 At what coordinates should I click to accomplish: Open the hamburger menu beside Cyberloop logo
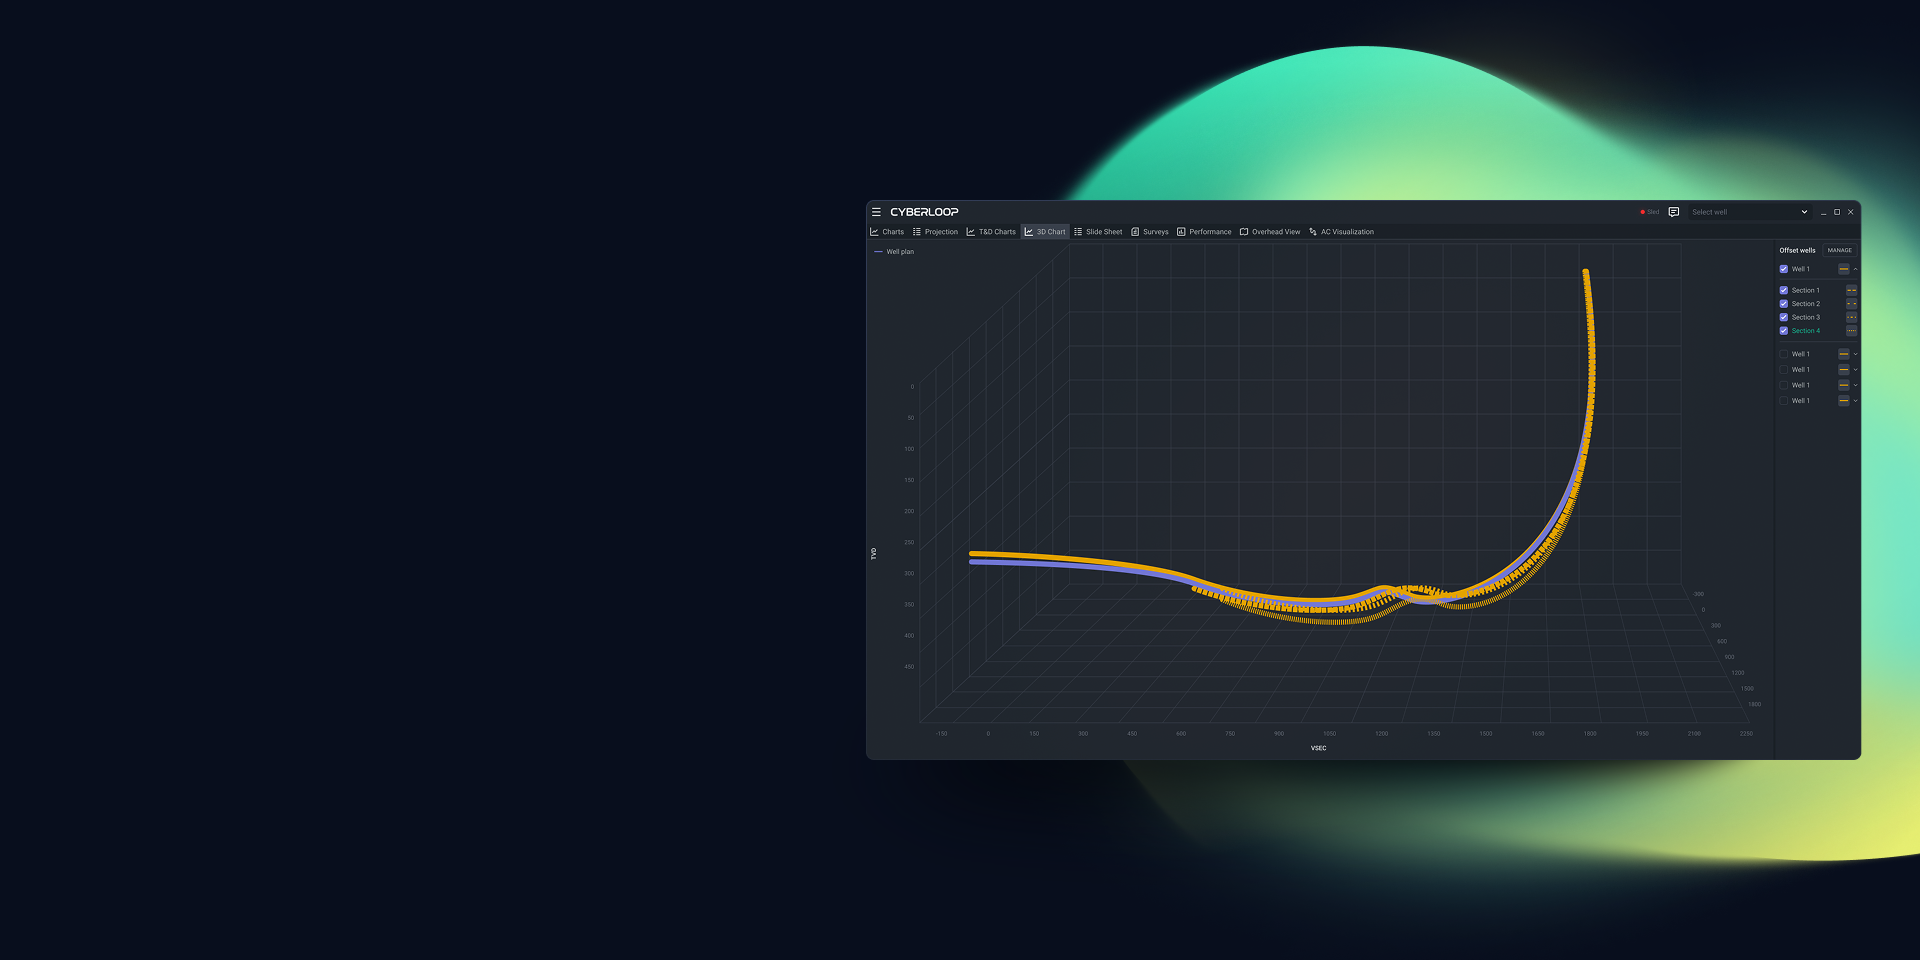876,212
